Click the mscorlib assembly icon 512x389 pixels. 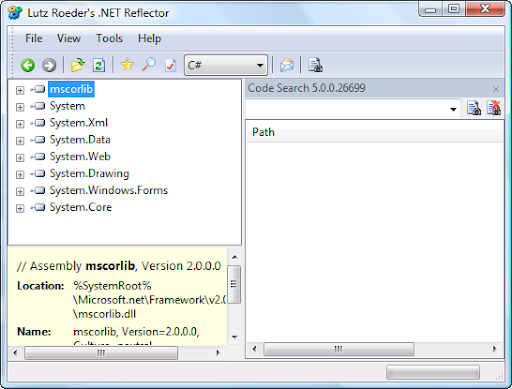(x=38, y=89)
